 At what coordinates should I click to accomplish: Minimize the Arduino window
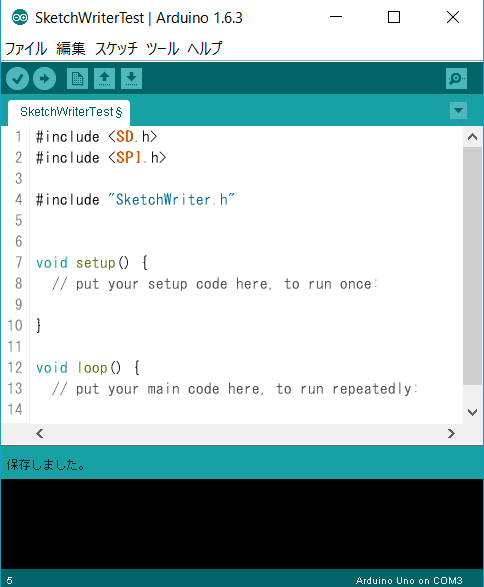336,17
